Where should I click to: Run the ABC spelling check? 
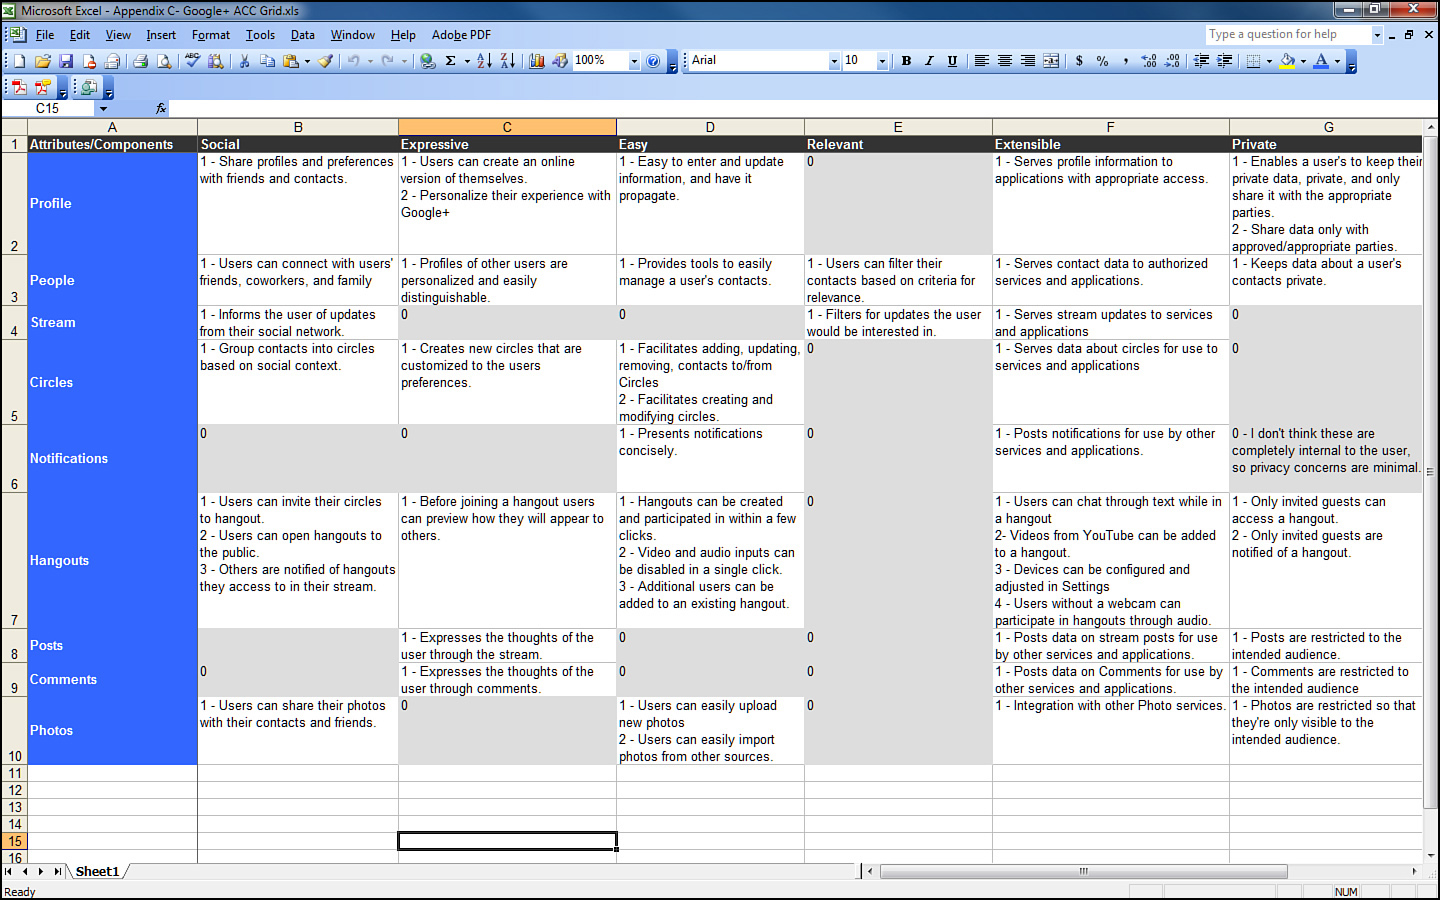[193, 61]
